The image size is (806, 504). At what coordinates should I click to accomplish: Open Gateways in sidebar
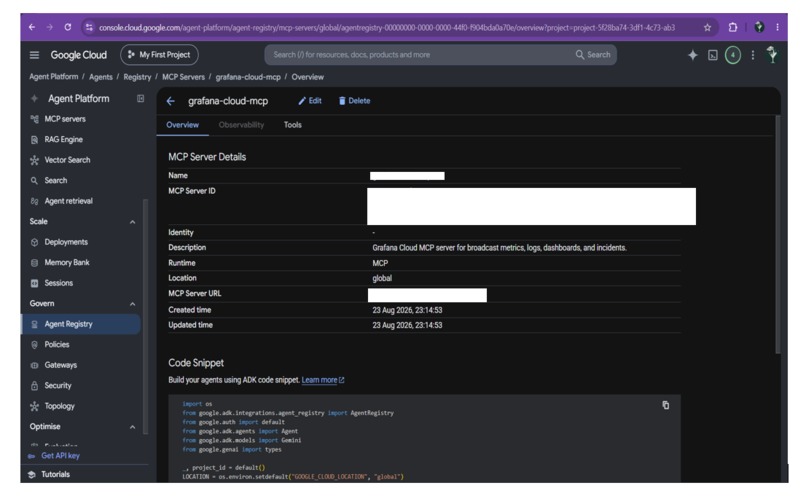point(61,365)
